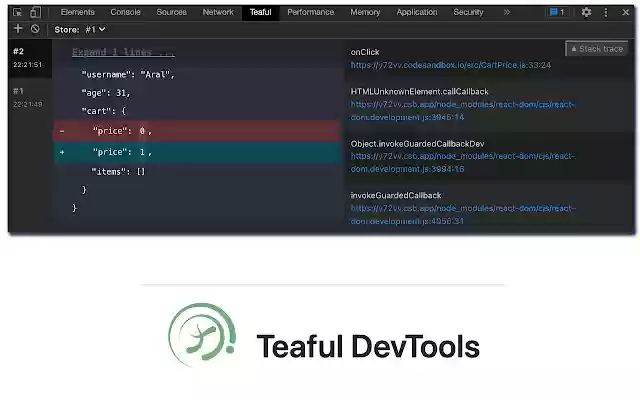Select history entry #2
Screen dimensions: 640x400
(x=30, y=58)
